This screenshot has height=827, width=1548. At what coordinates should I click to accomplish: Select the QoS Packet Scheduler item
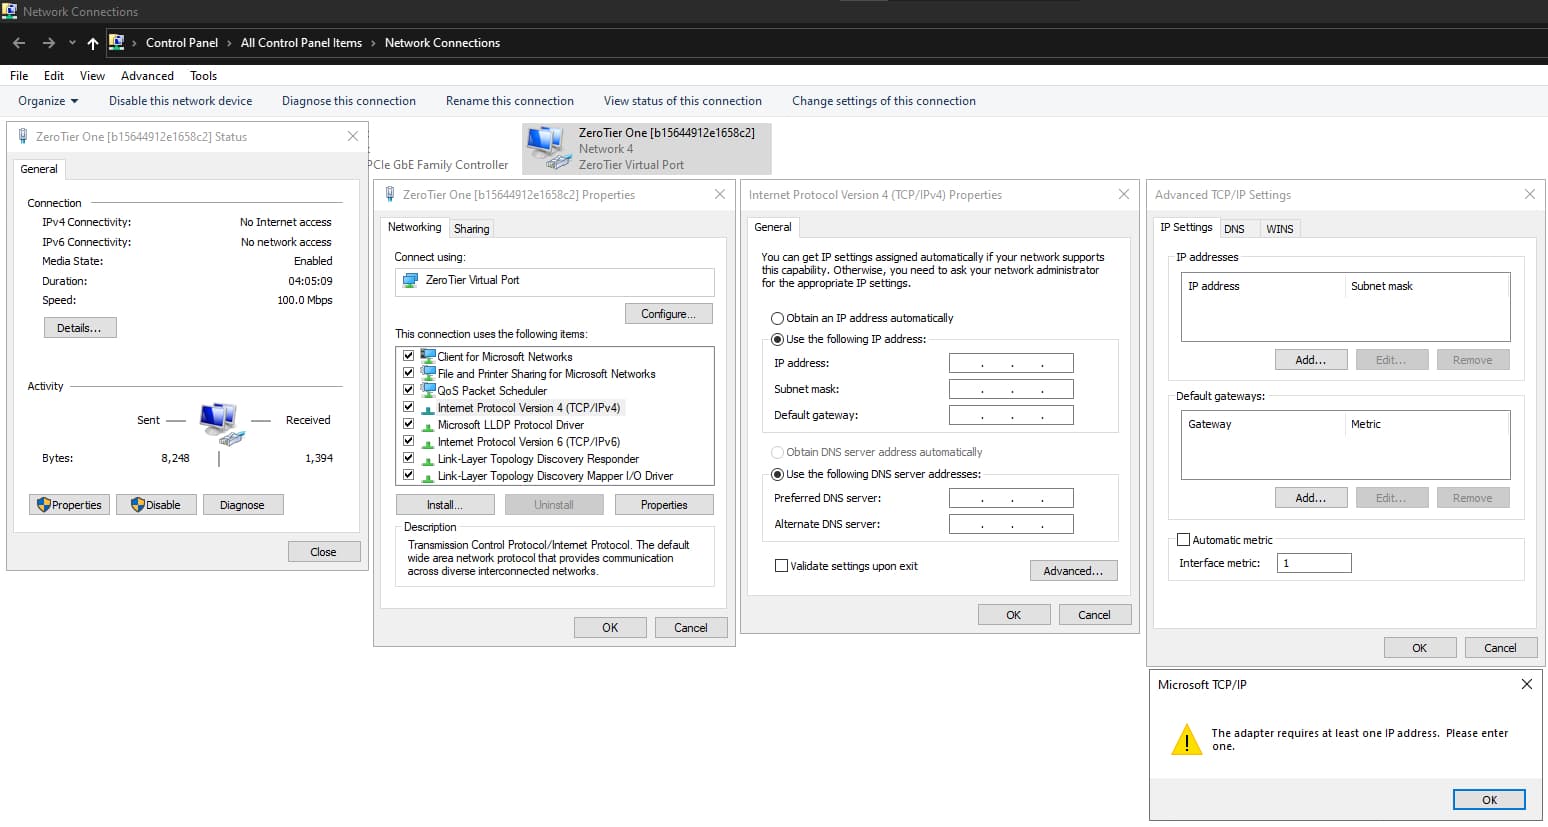491,391
